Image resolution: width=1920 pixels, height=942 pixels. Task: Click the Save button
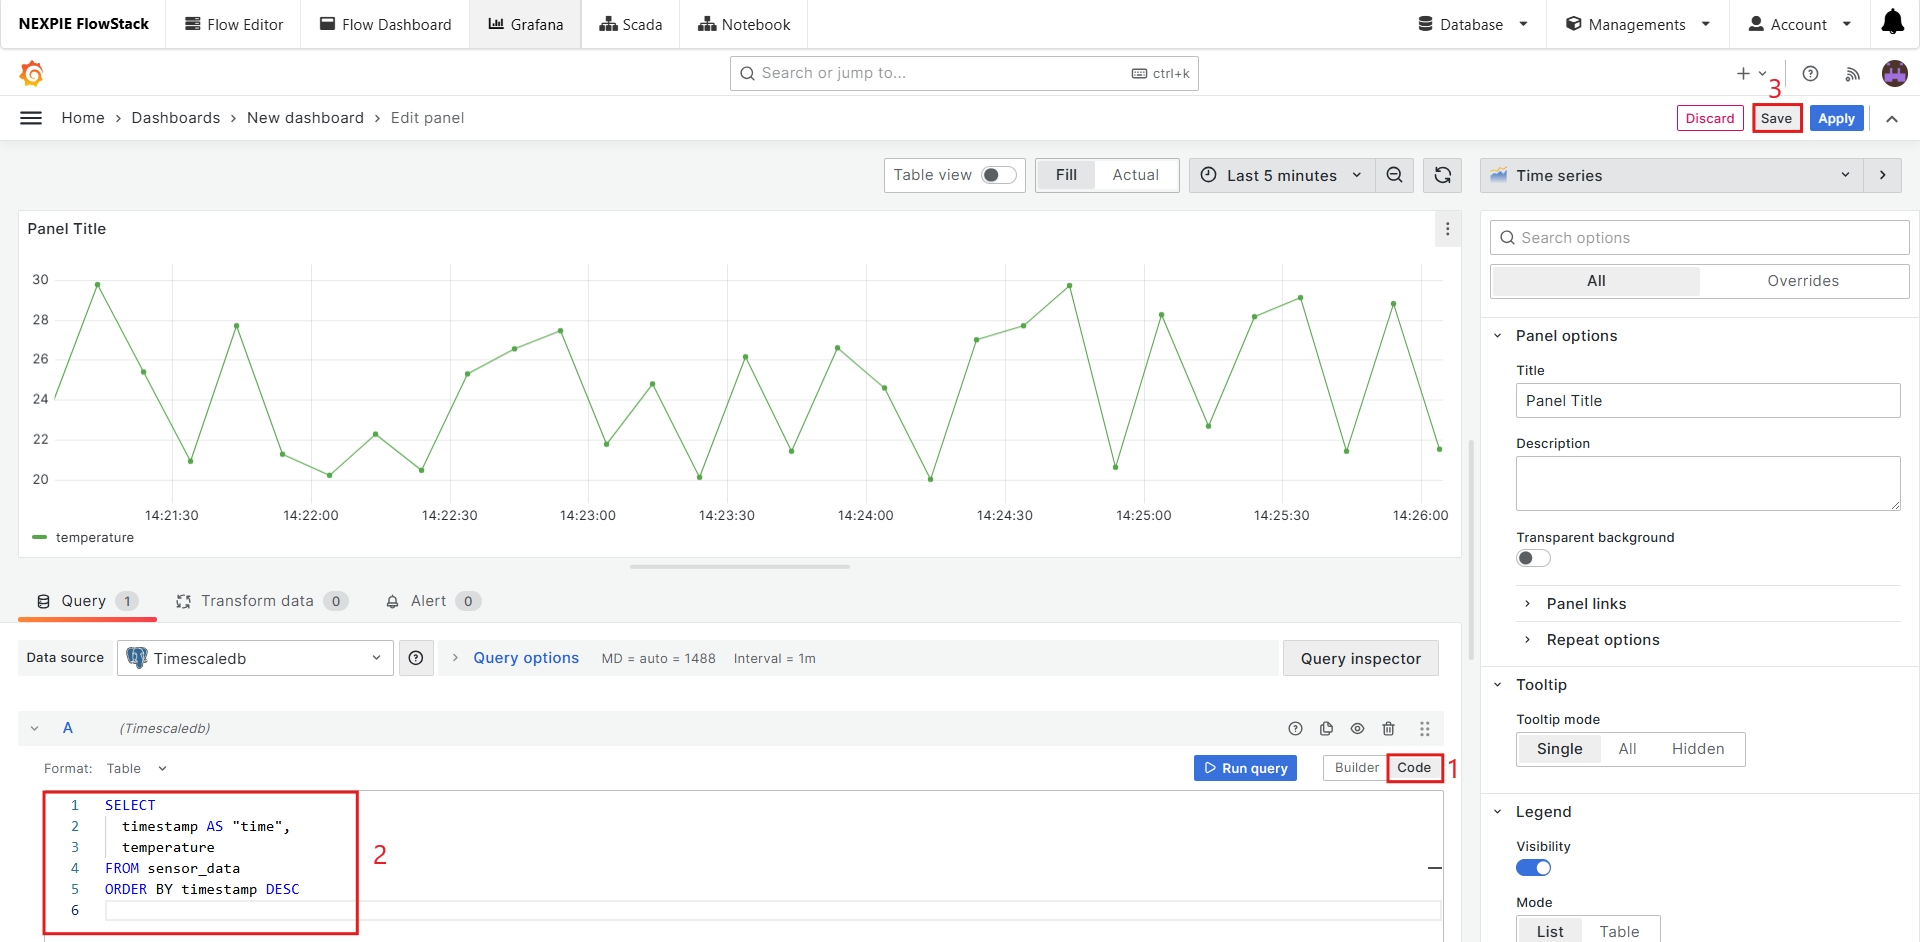(1776, 118)
